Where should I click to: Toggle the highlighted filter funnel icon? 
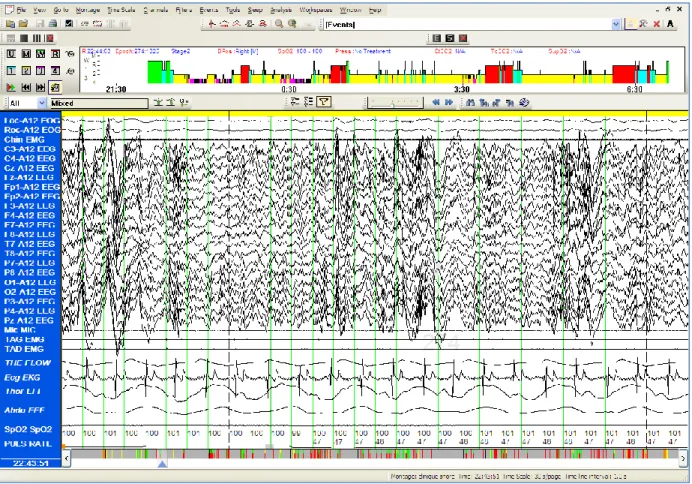324,102
